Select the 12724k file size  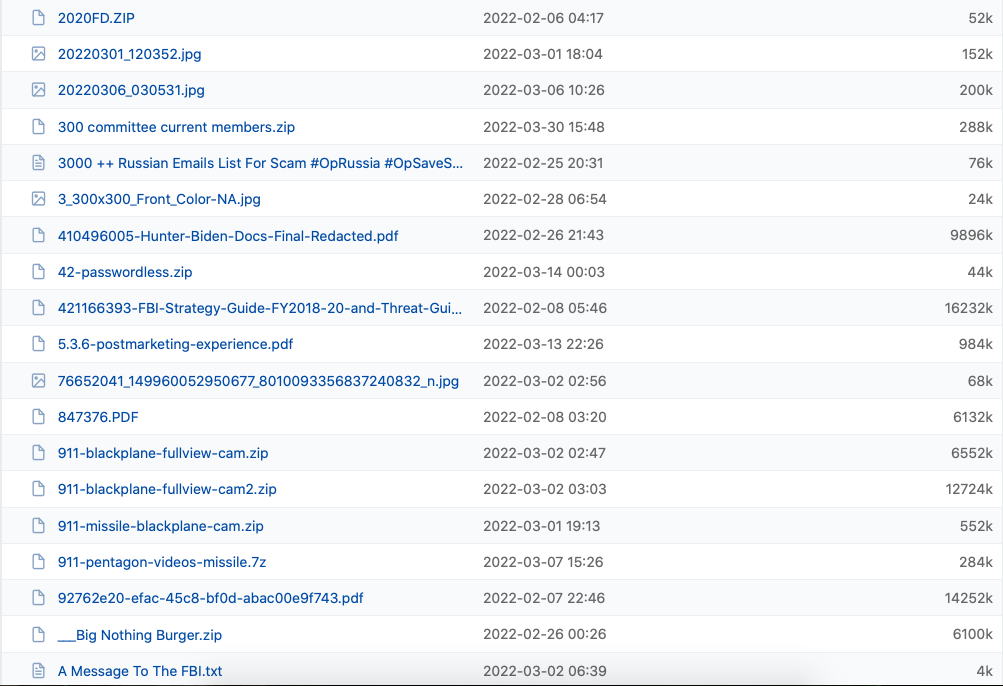coord(969,489)
